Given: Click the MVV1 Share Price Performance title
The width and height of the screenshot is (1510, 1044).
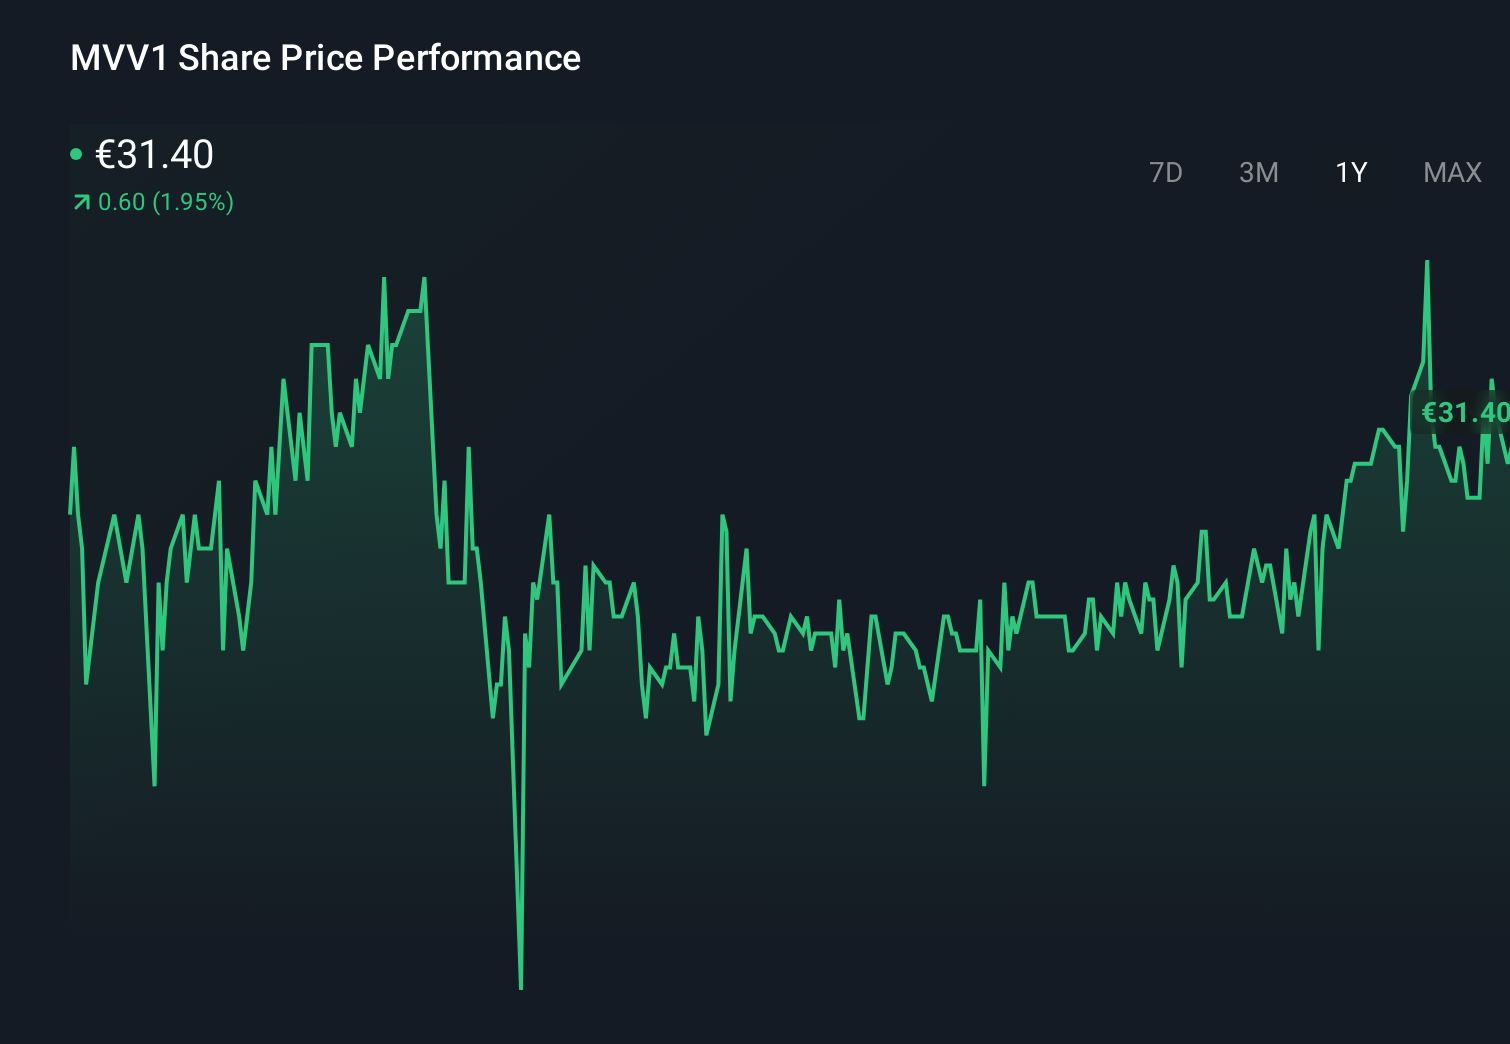Looking at the screenshot, I should click(x=324, y=58).
